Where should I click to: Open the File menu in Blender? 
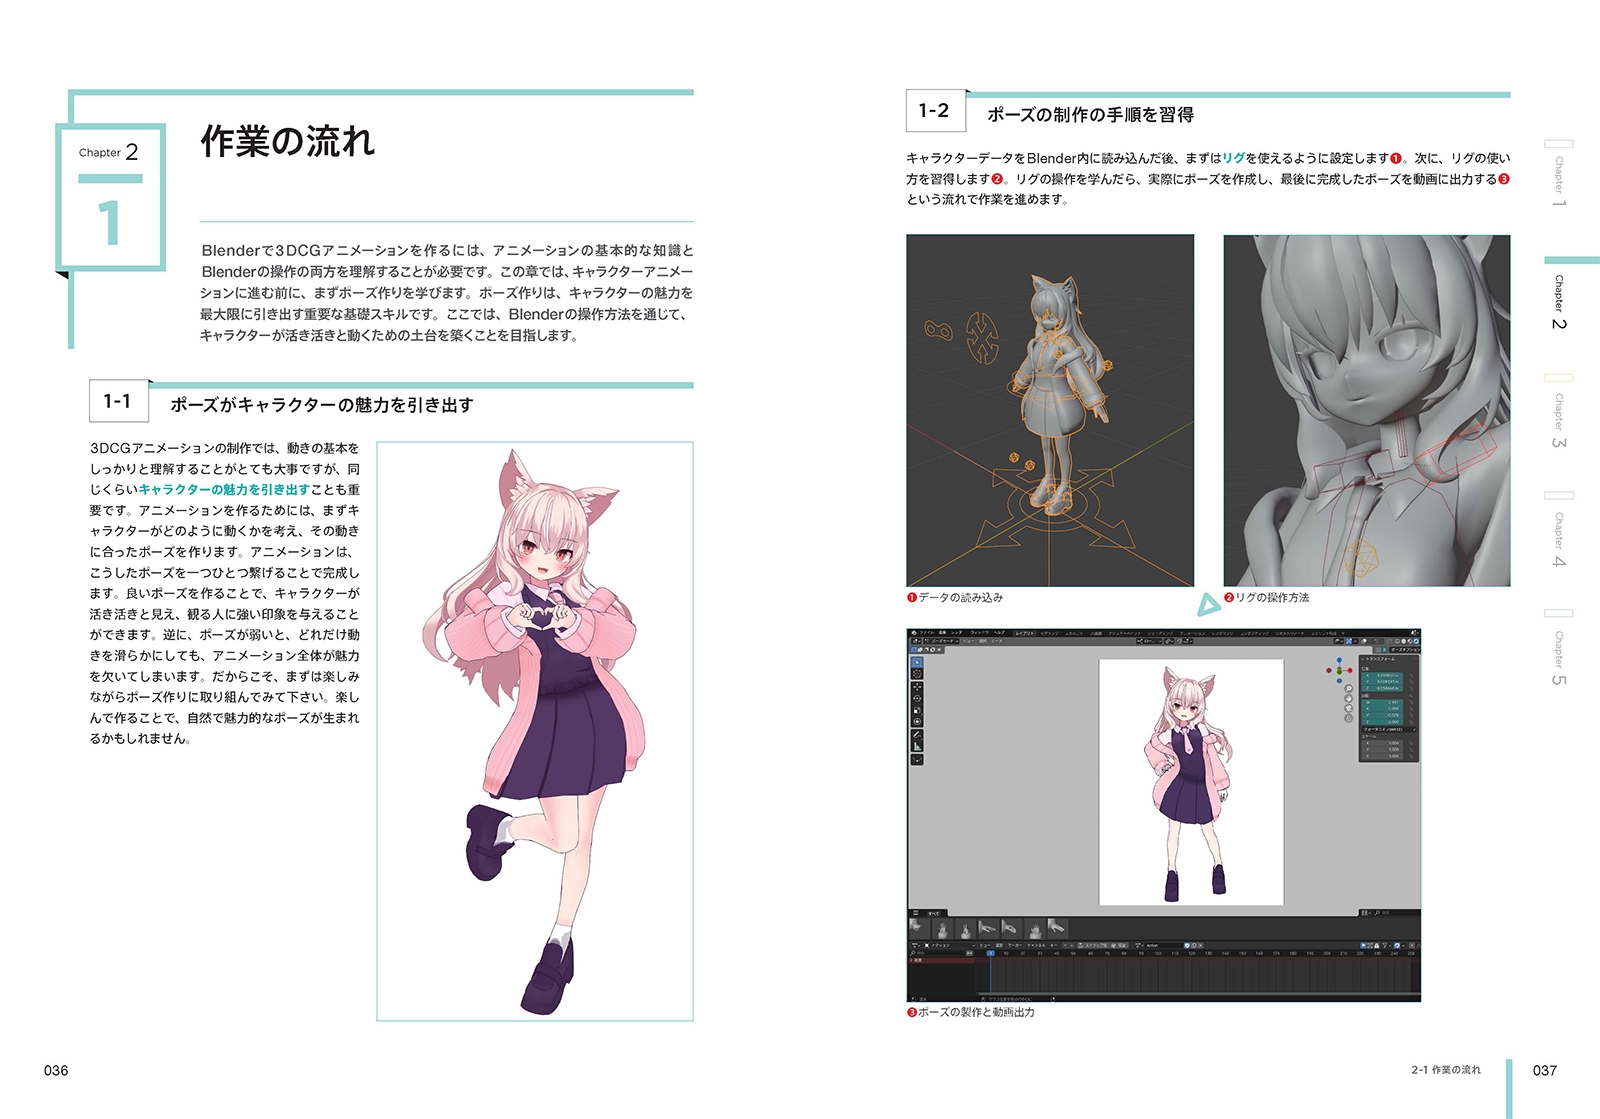(x=927, y=632)
